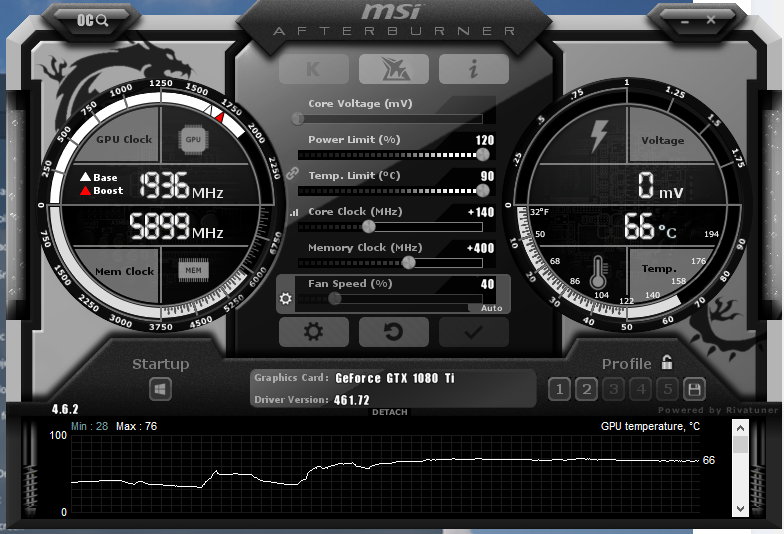Screen dimensions: 784x534
Task: Click the Core Clock slider handle
Action: coord(368,226)
